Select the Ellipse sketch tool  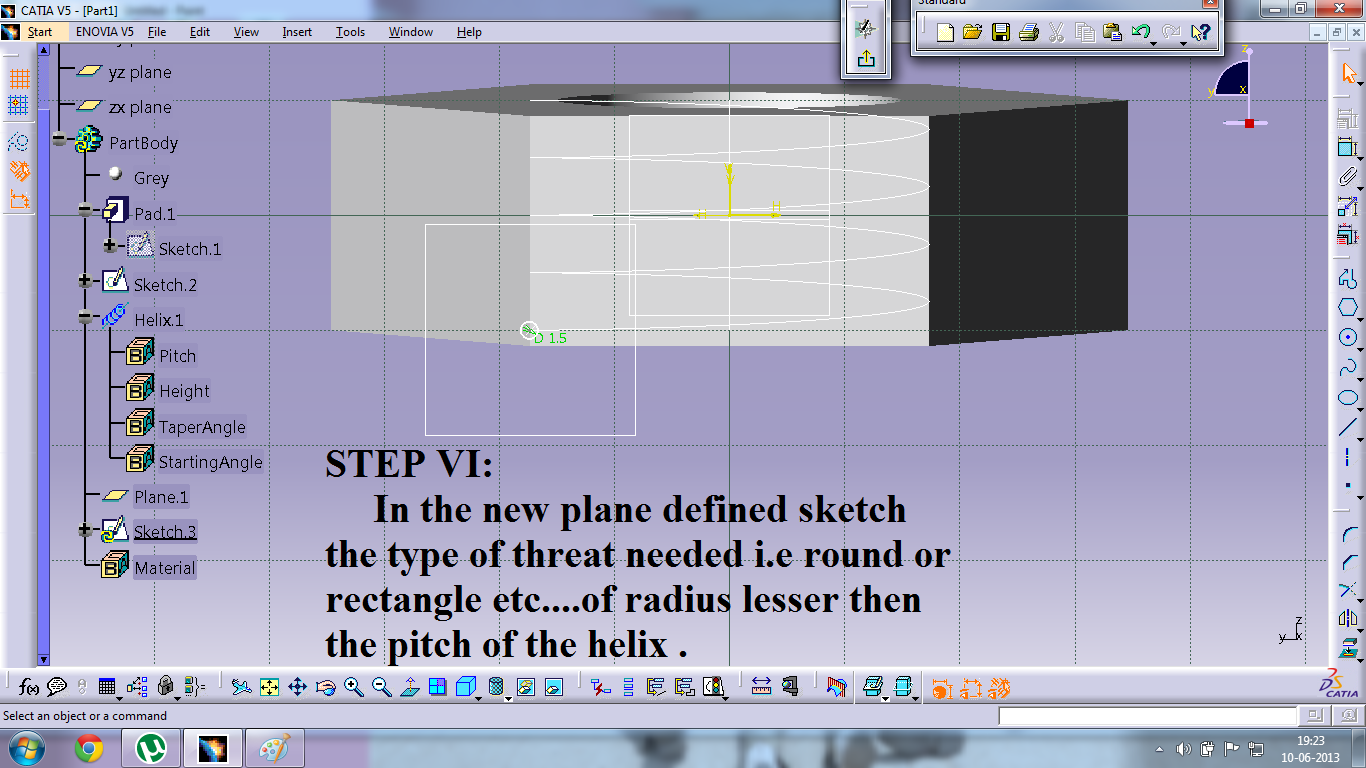(1348, 397)
